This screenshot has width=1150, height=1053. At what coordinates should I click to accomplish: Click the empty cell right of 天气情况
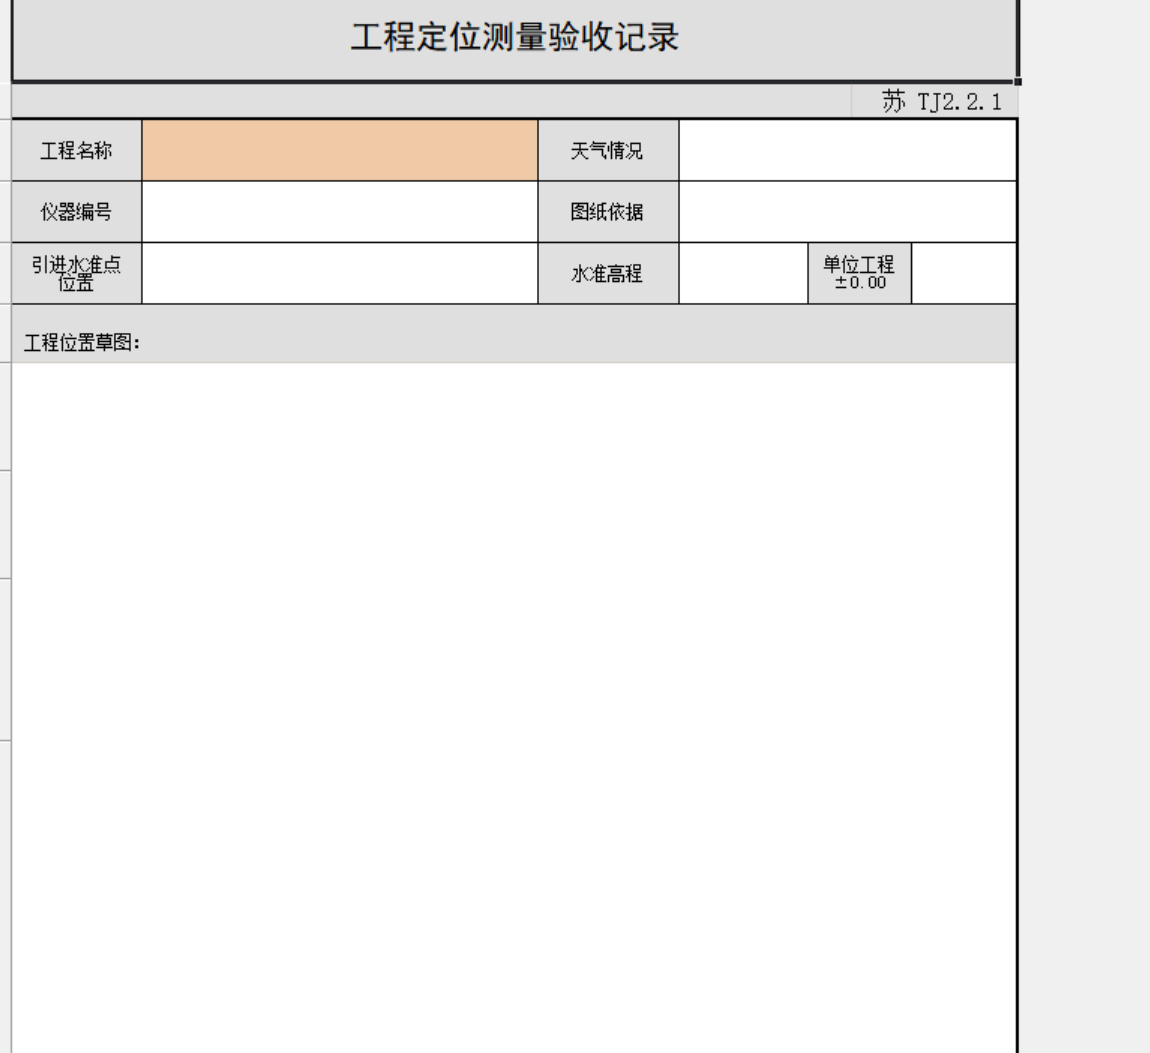click(x=848, y=150)
